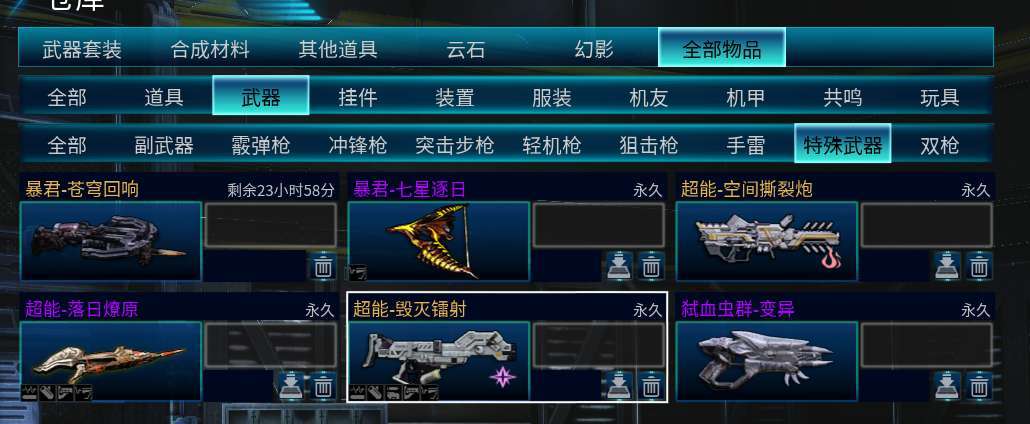
Task: Open the 云石 tab
Action: click(x=466, y=49)
